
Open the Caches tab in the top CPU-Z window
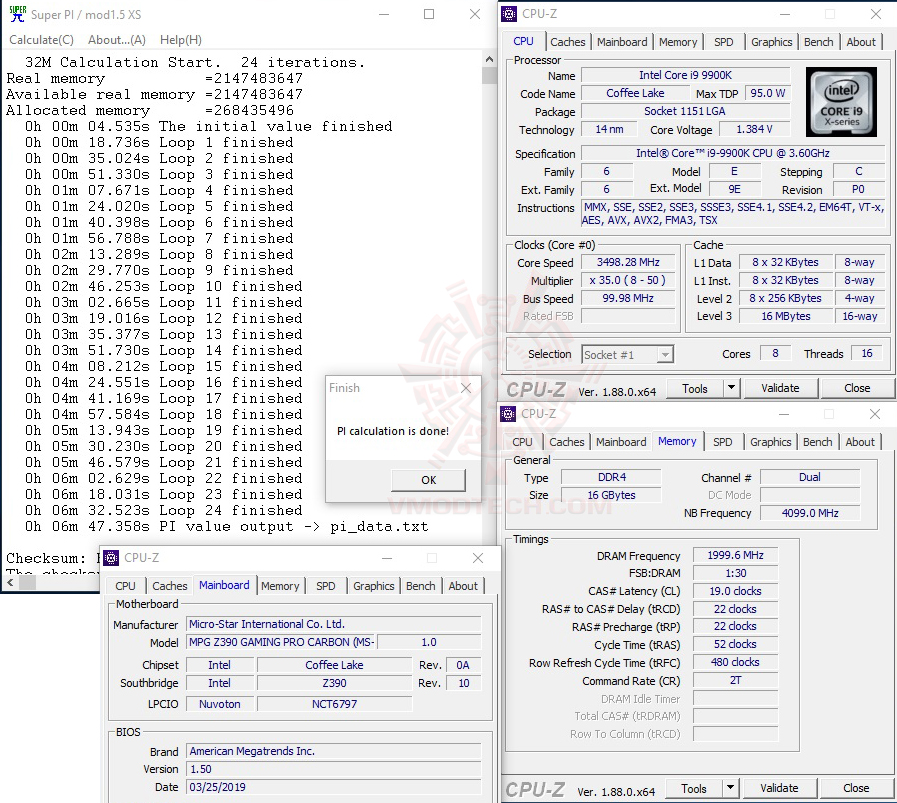pyautogui.click(x=568, y=42)
